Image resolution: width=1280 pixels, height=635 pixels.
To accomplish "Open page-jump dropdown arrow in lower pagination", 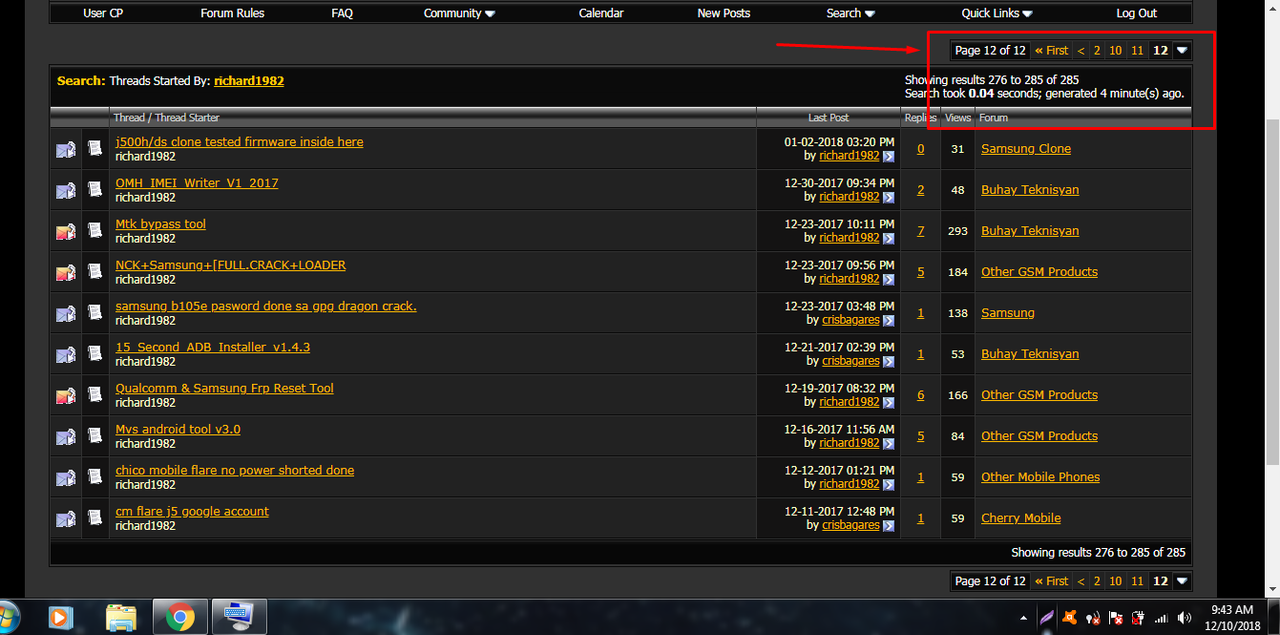I will point(1182,581).
